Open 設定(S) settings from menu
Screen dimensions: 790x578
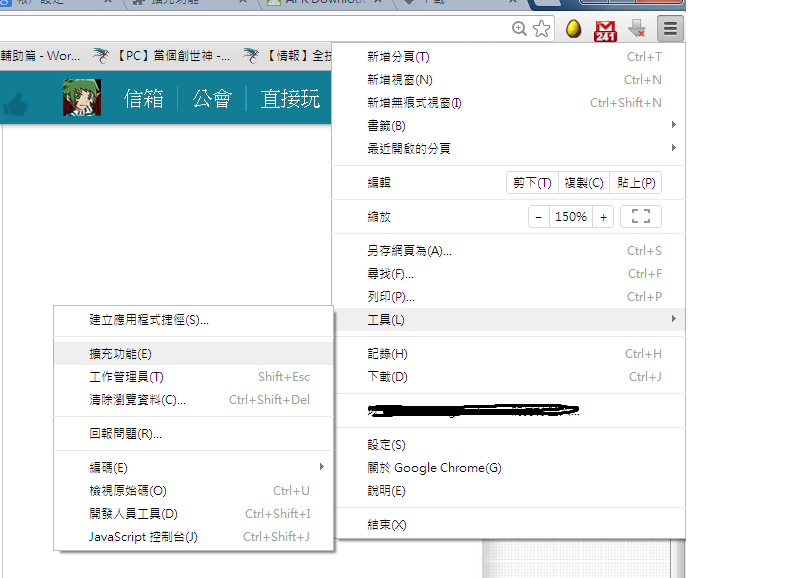coord(387,444)
